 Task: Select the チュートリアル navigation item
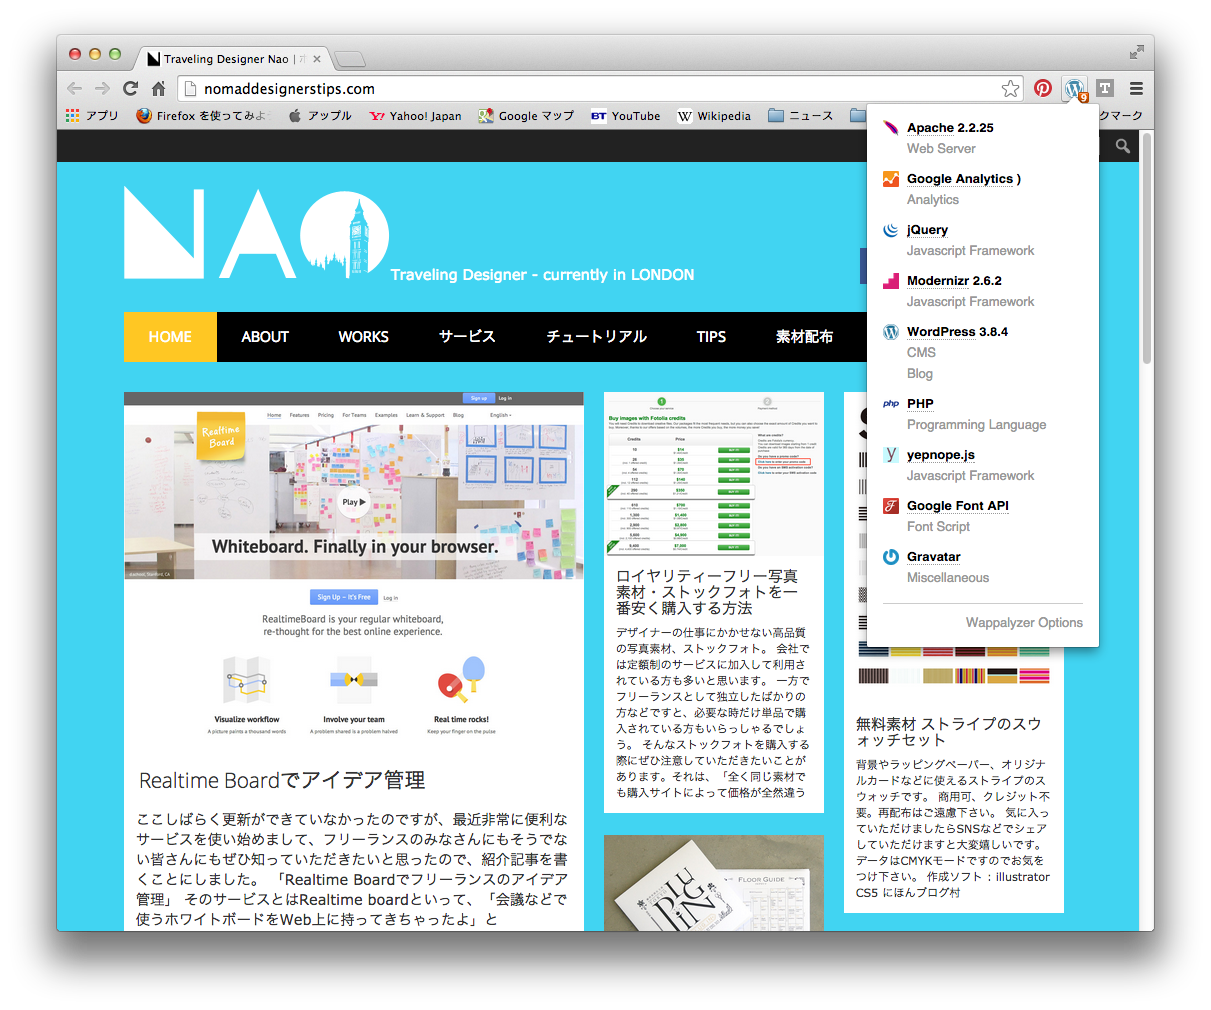[x=596, y=337]
